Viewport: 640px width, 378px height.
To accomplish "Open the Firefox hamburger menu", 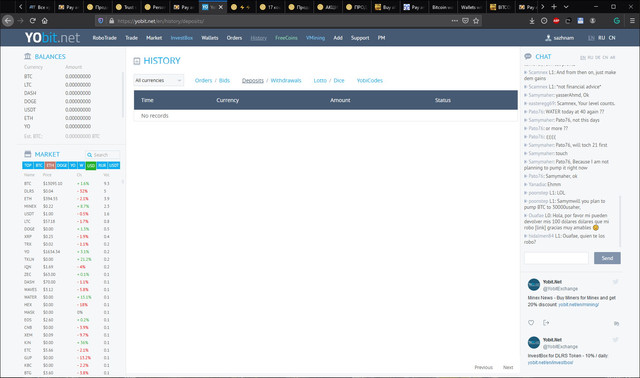I will click(632, 21).
